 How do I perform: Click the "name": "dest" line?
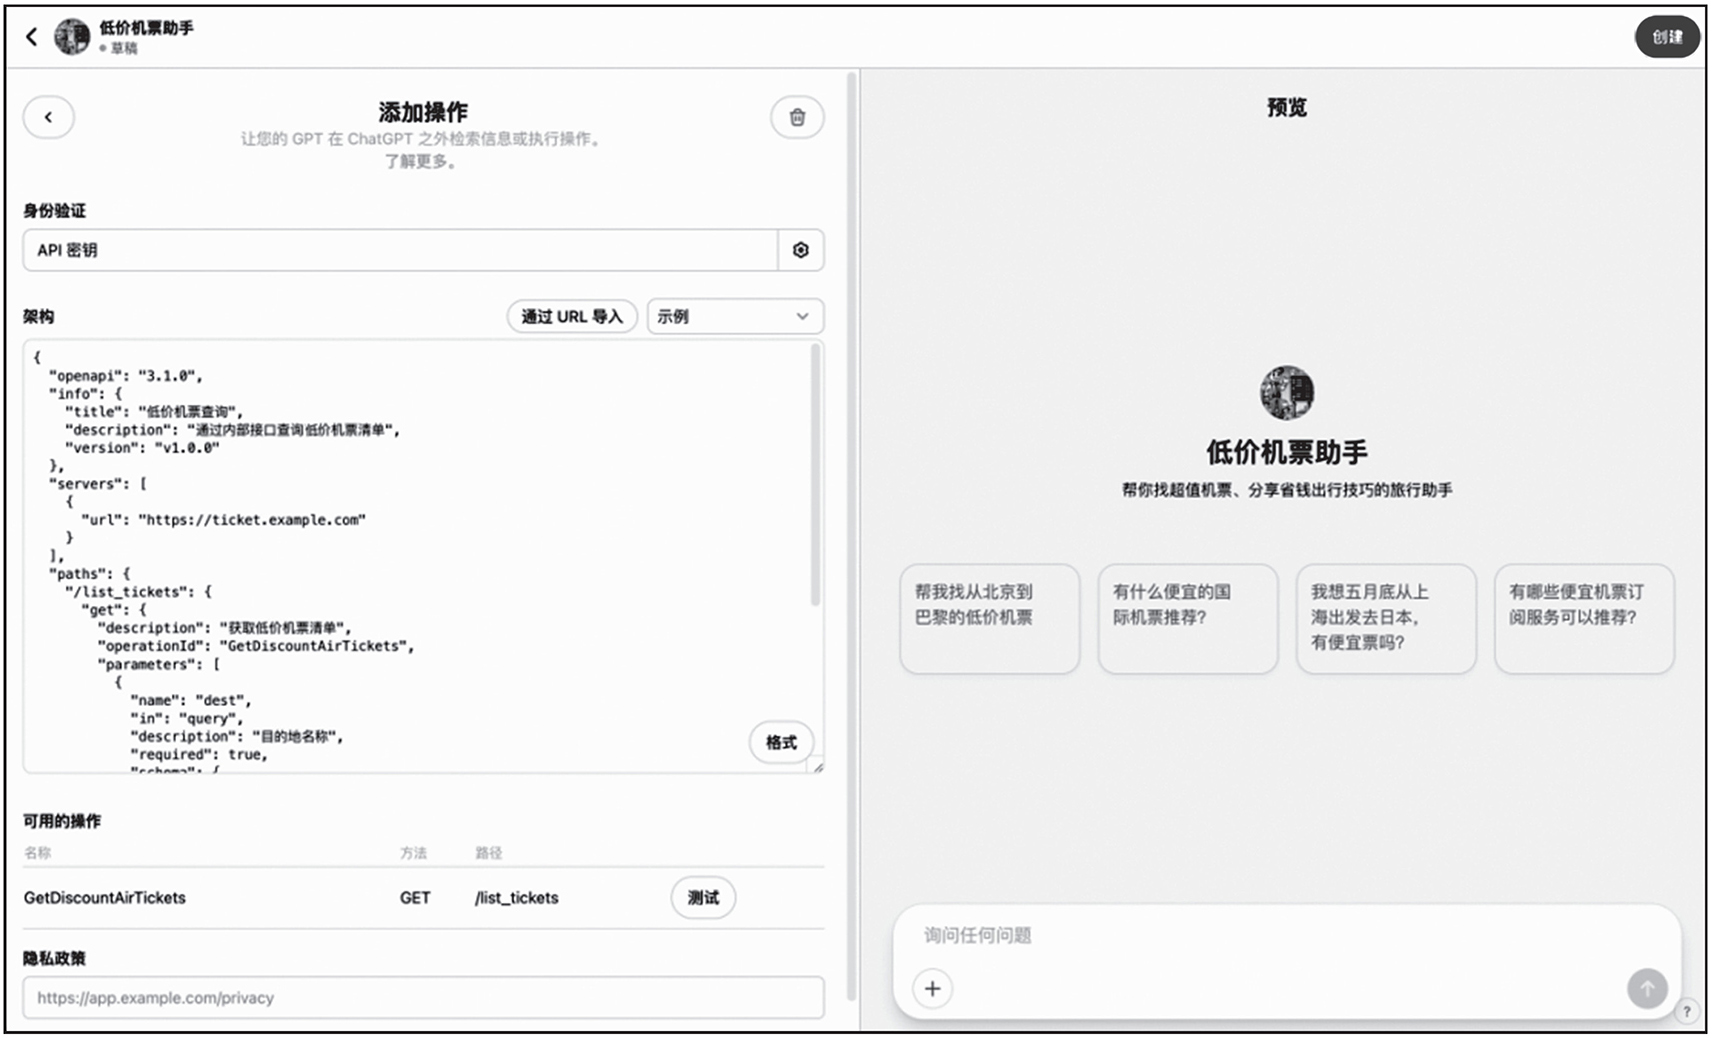tap(191, 700)
